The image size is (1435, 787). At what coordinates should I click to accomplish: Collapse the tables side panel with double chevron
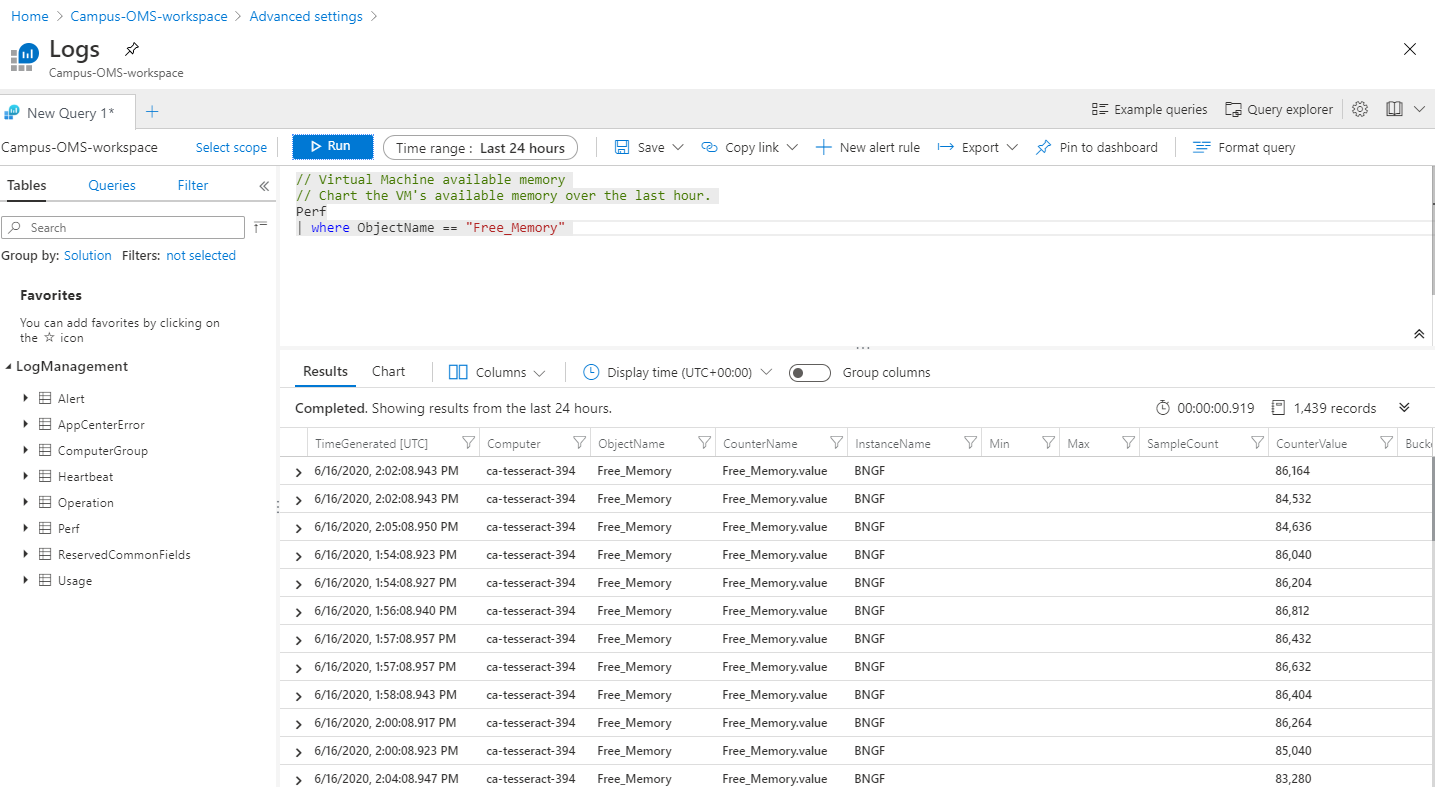(x=264, y=186)
